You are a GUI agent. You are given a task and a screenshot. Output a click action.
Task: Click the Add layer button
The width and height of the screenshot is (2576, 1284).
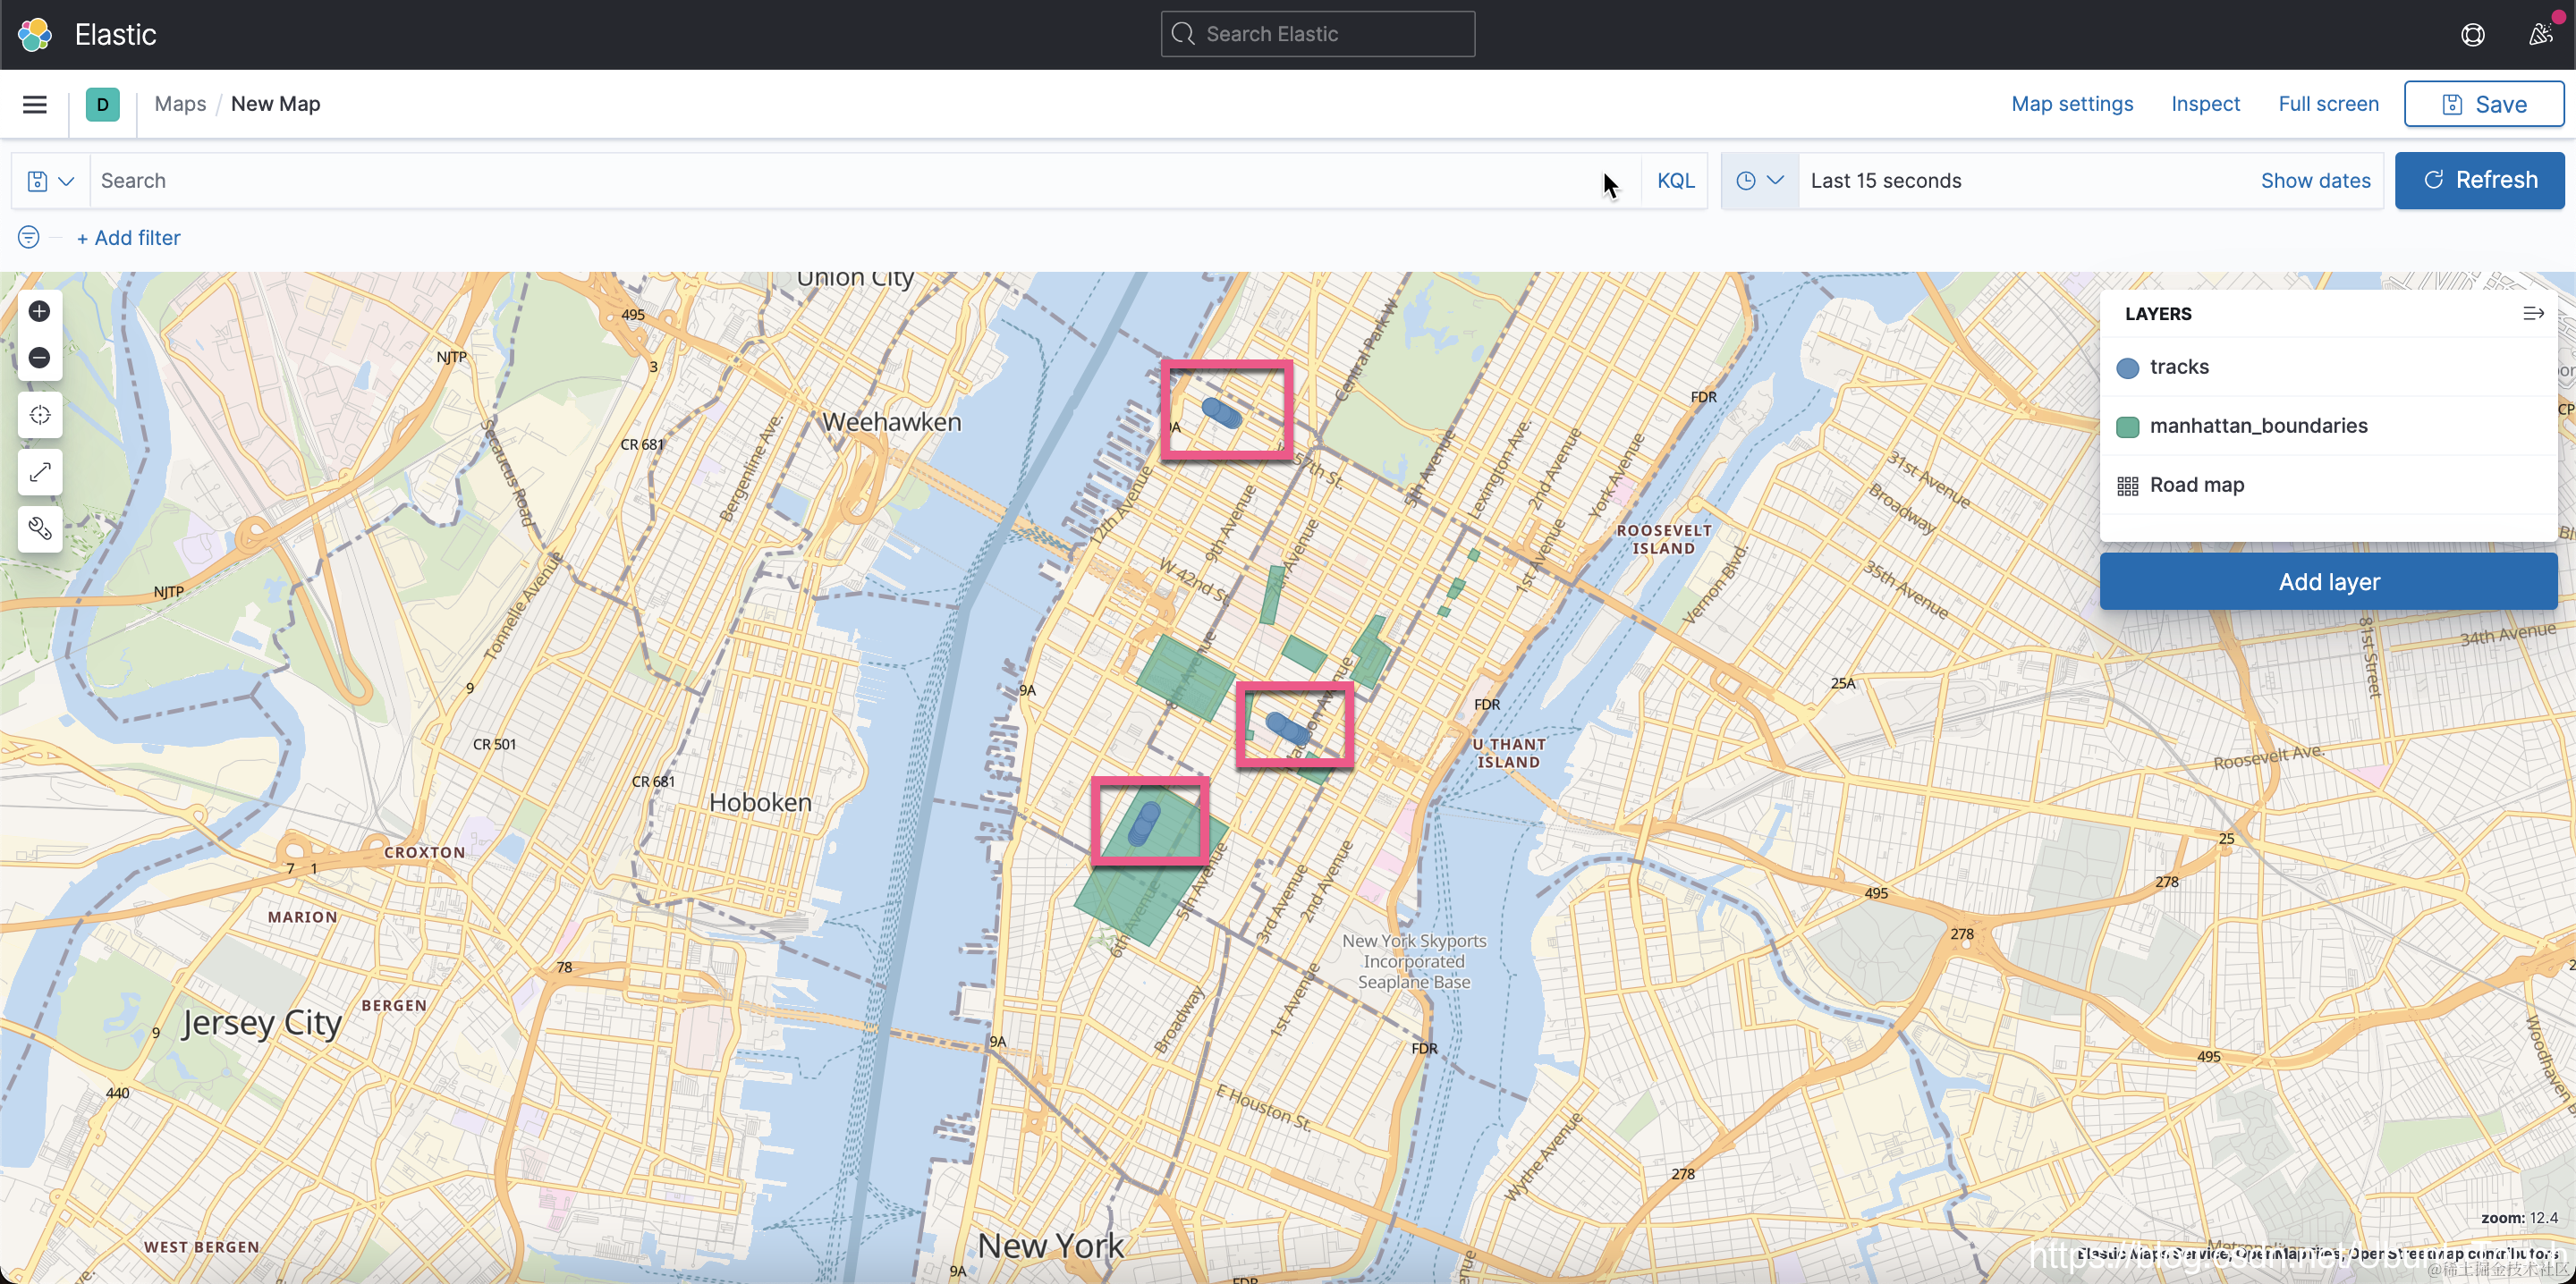coord(2327,582)
